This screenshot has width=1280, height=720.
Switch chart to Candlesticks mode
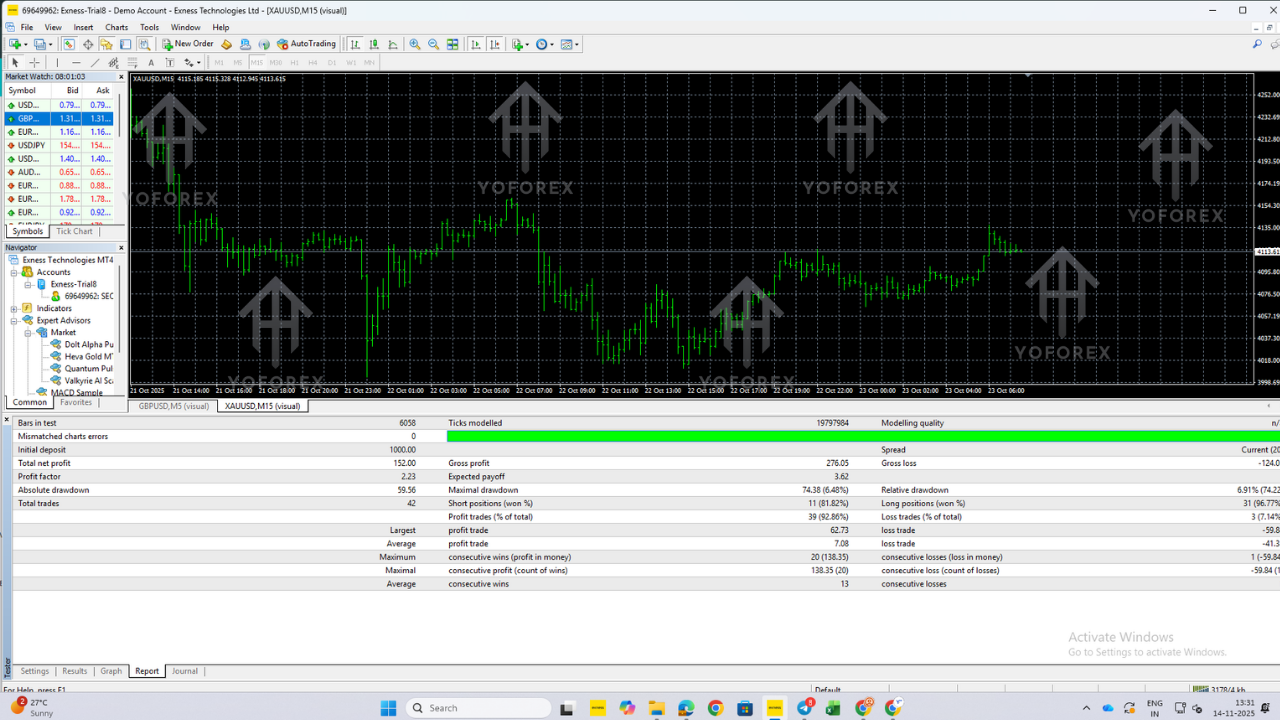(374, 44)
